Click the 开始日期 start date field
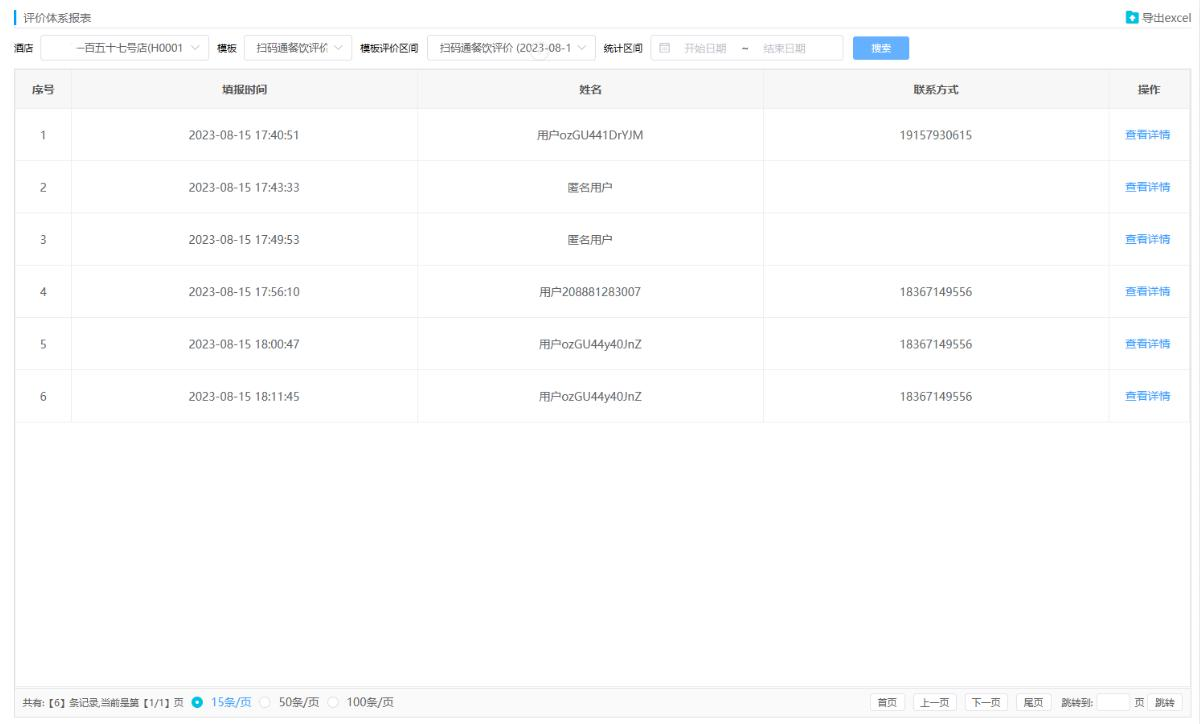 click(x=705, y=48)
